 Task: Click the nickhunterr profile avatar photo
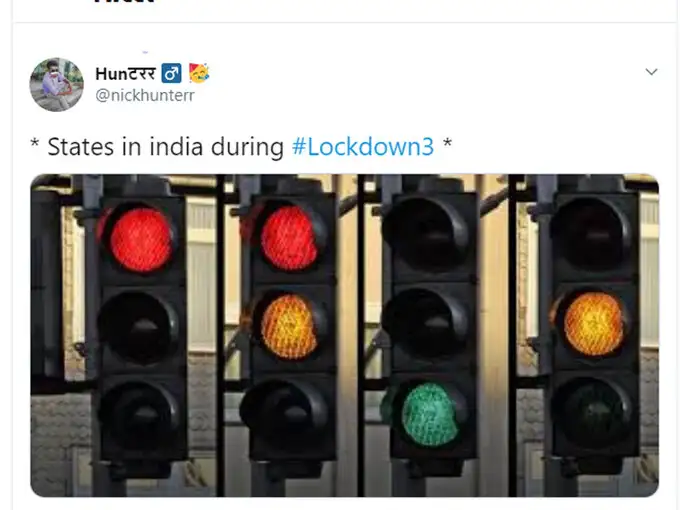[x=56, y=85]
